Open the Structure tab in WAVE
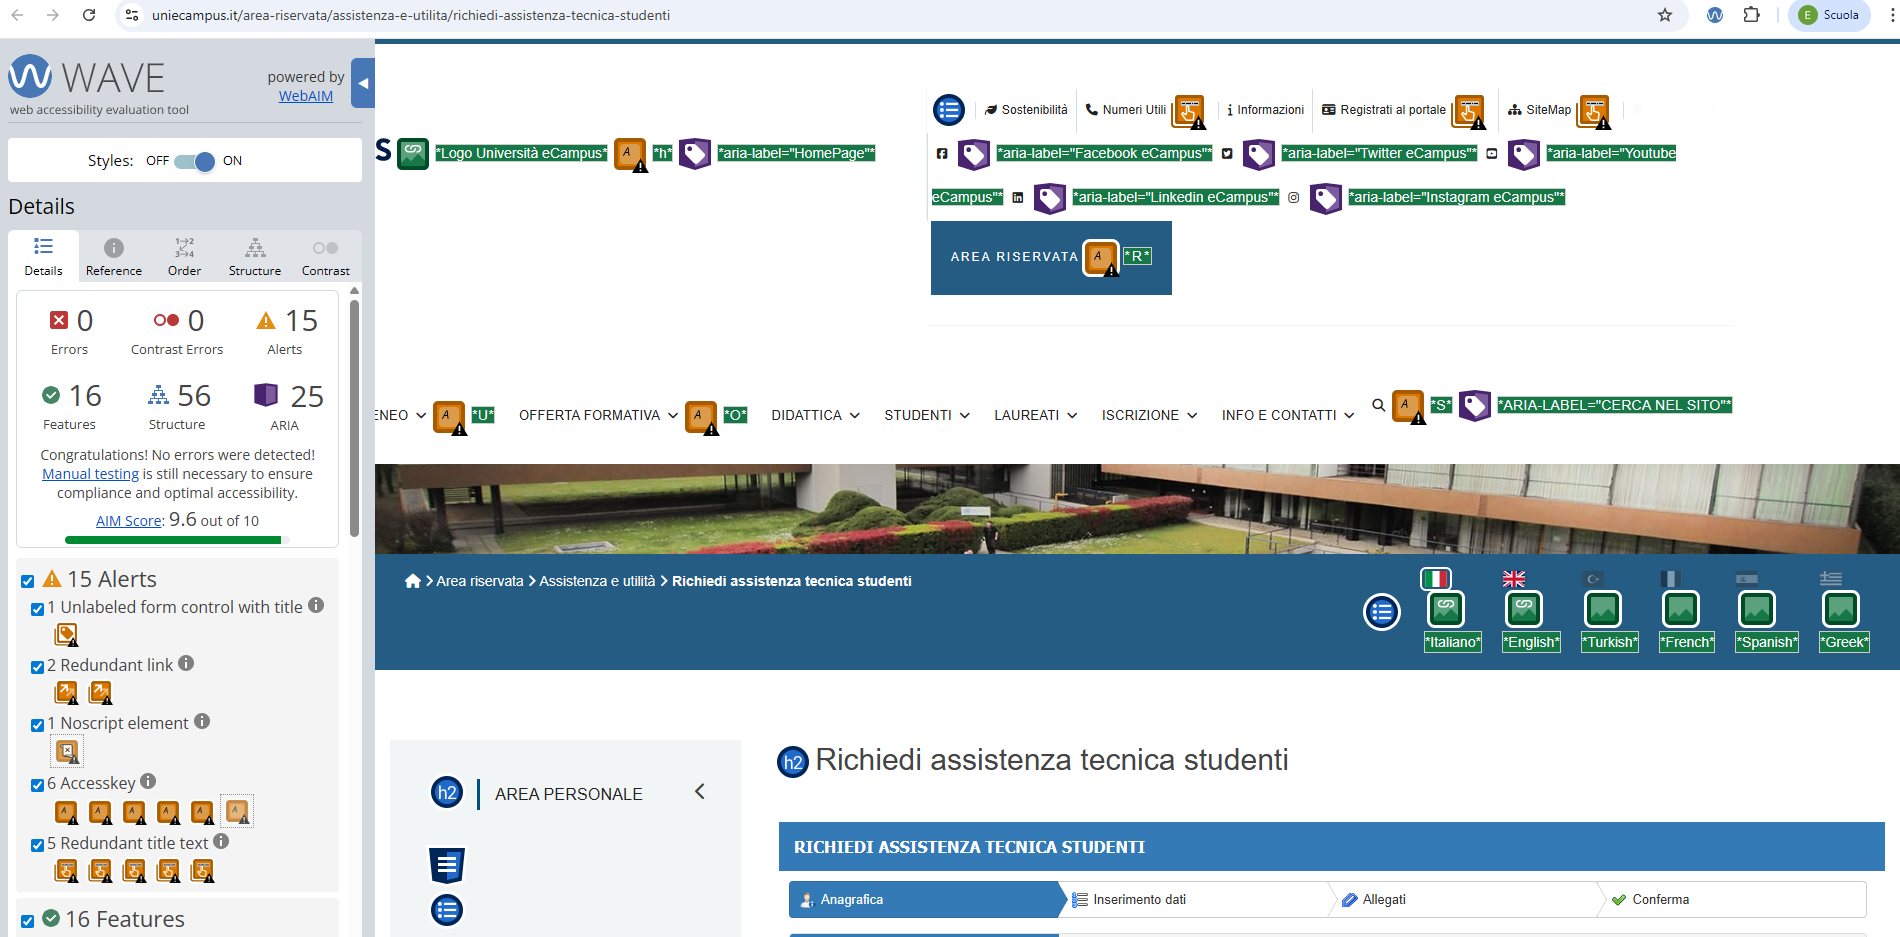 click(x=255, y=257)
